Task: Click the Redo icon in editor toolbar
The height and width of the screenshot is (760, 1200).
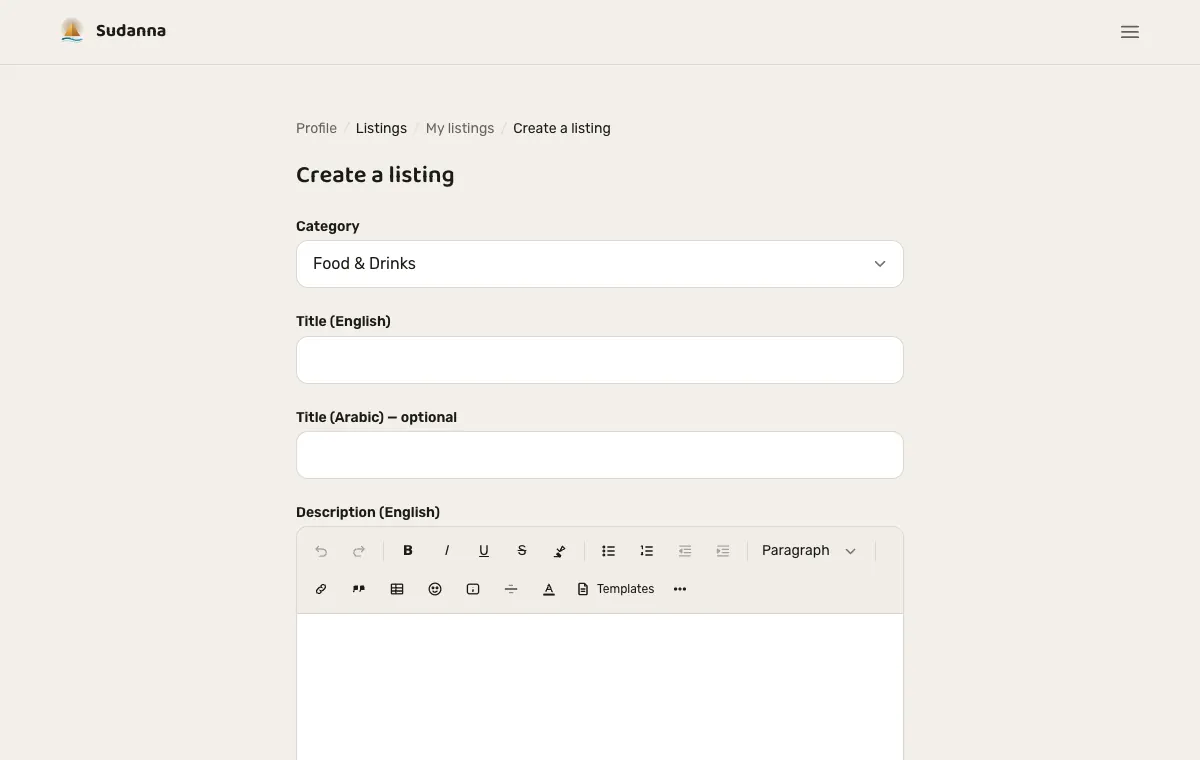Action: point(359,551)
